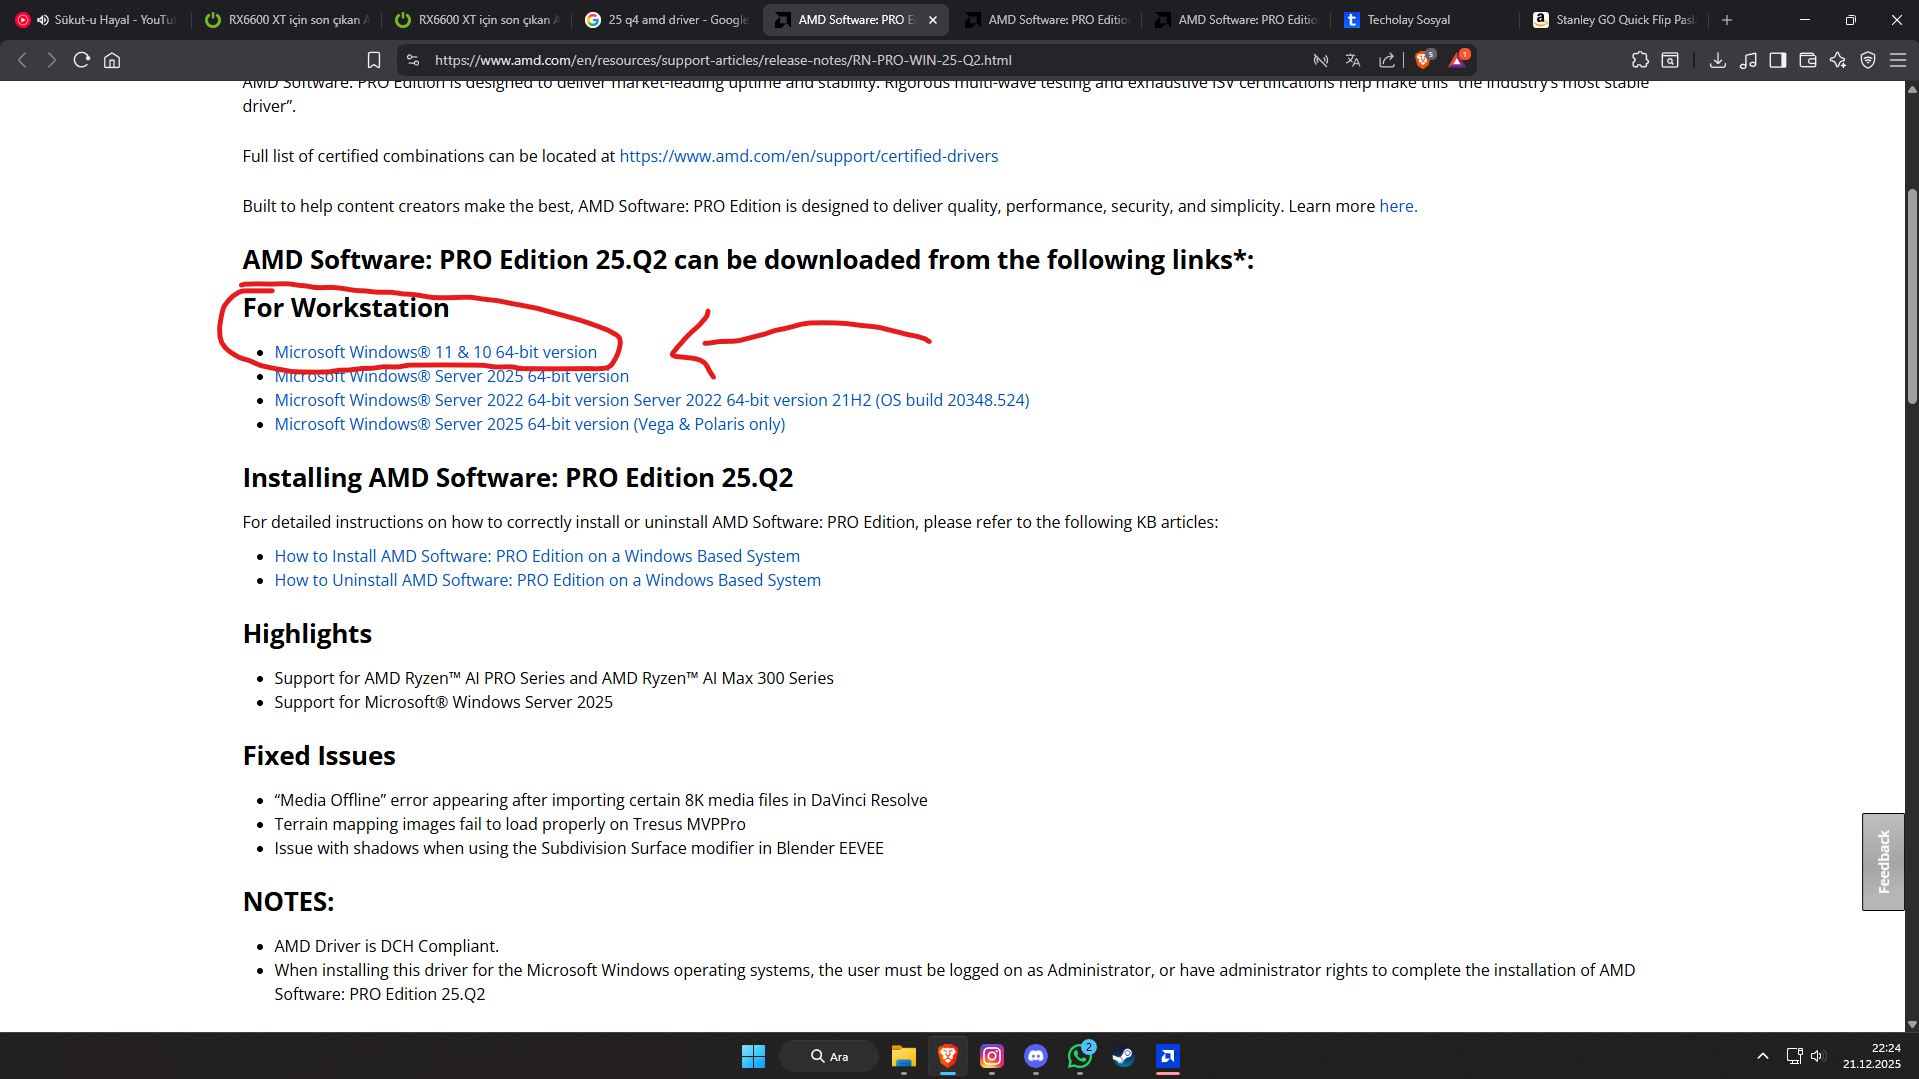
Task: Open the Feedback side tab
Action: coord(1883,861)
